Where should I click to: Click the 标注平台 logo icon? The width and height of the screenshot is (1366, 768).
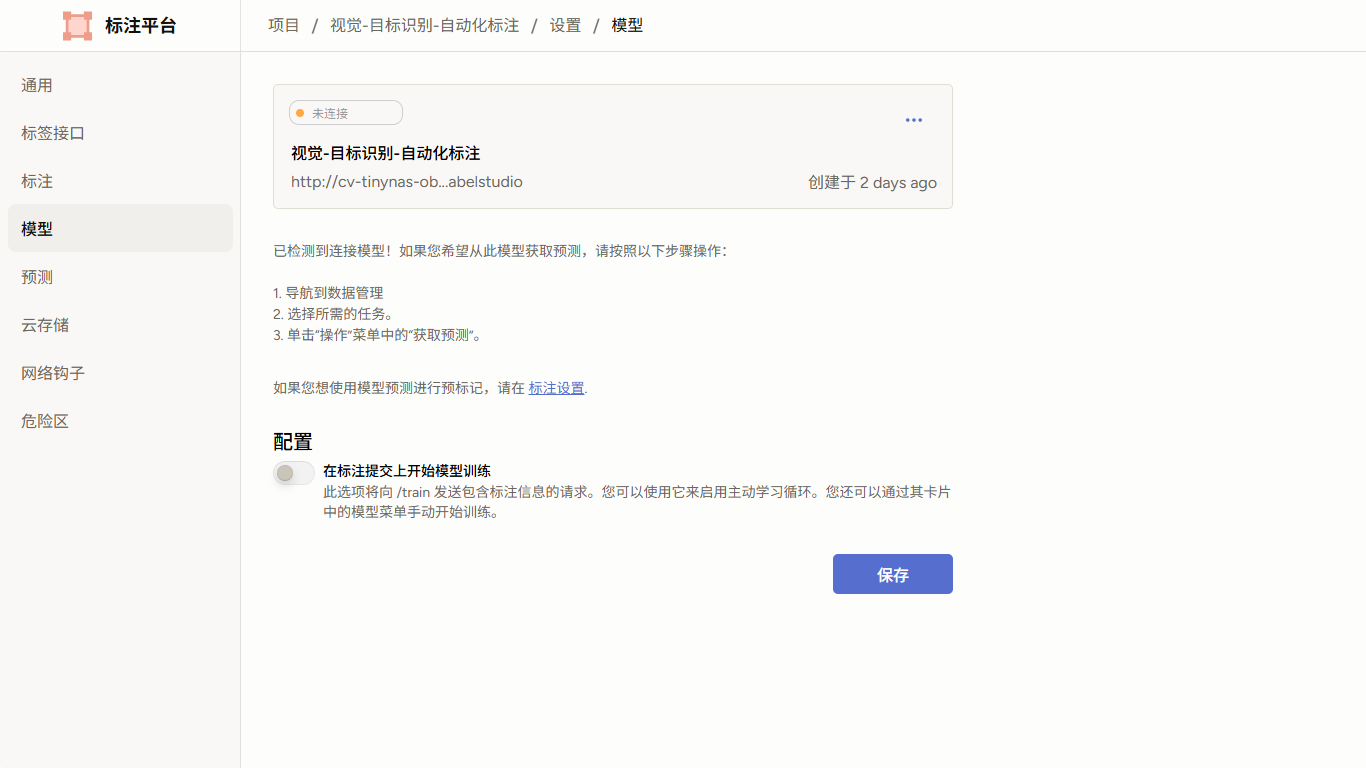[x=77, y=26]
